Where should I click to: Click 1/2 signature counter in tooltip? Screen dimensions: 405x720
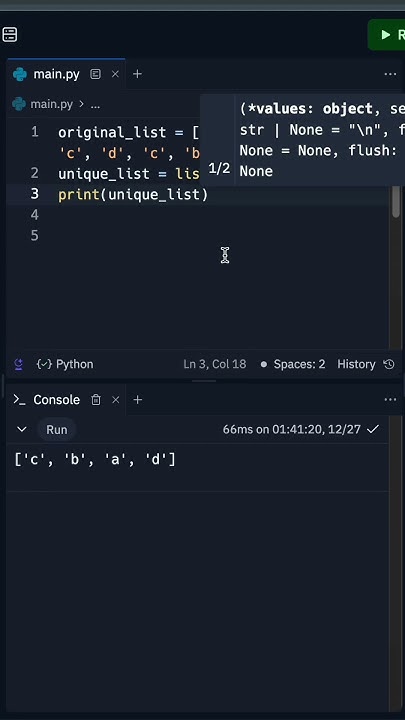coord(219,169)
